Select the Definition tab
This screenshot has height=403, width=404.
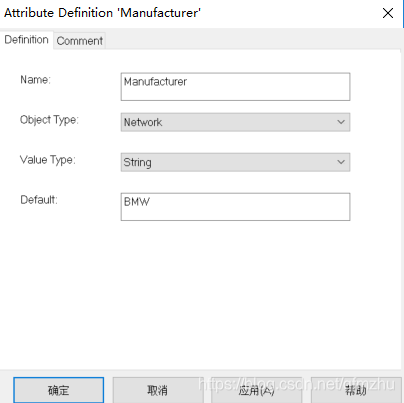coord(26,40)
